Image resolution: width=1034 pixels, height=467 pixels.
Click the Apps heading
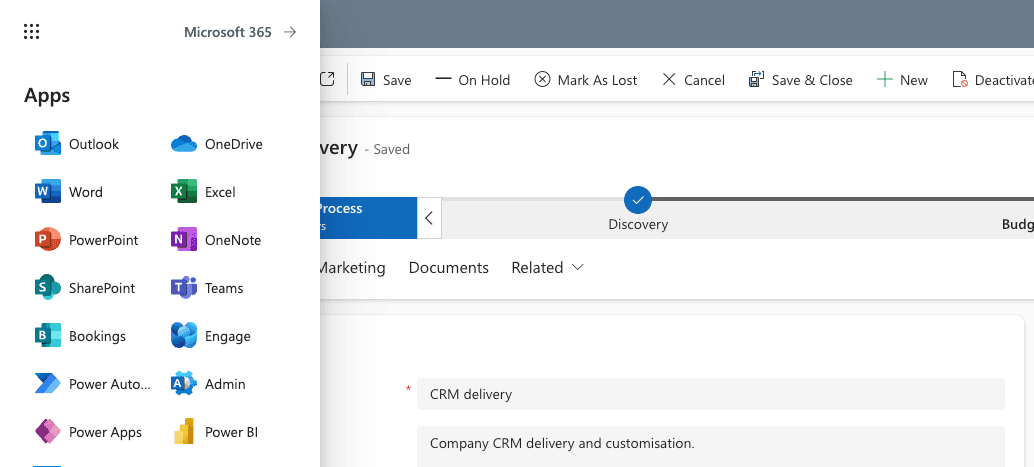[x=47, y=96]
